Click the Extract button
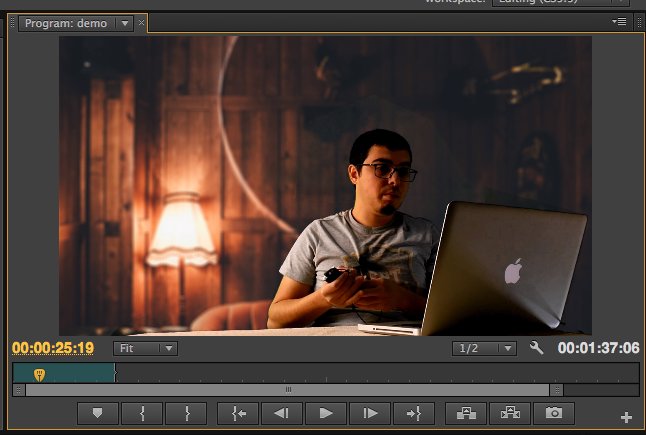 [x=510, y=413]
